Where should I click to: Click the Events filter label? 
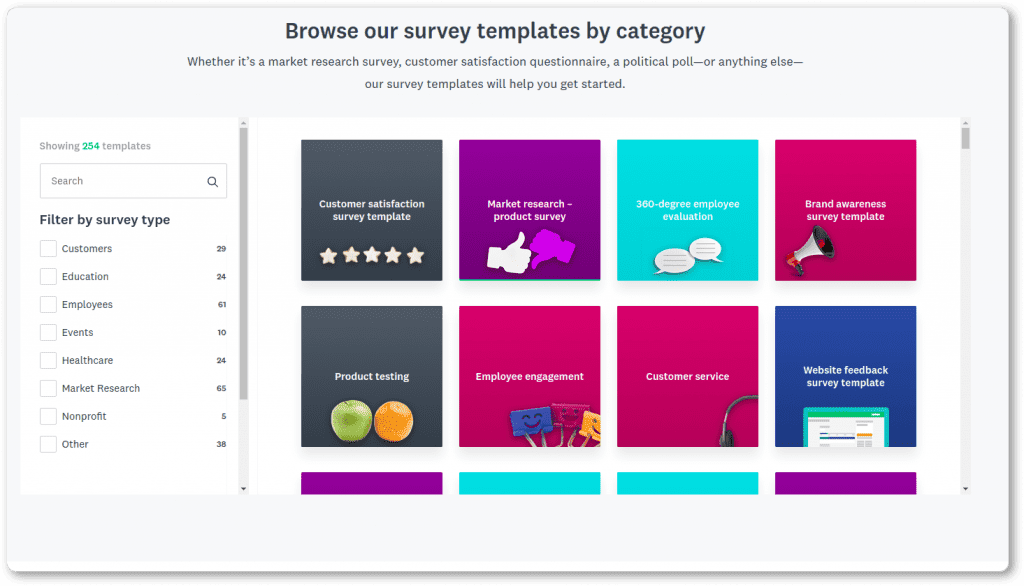tap(77, 333)
